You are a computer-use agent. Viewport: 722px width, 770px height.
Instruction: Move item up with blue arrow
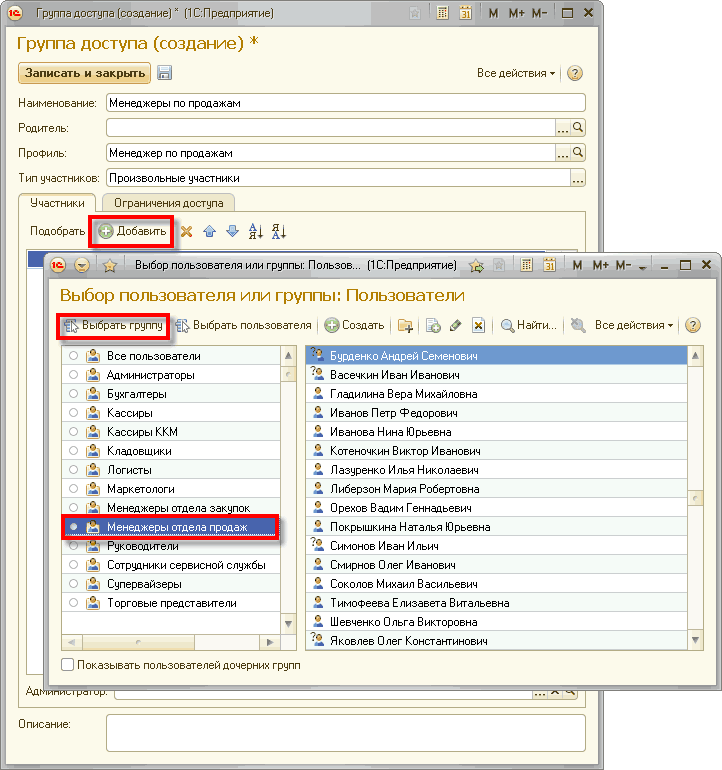click(x=209, y=231)
